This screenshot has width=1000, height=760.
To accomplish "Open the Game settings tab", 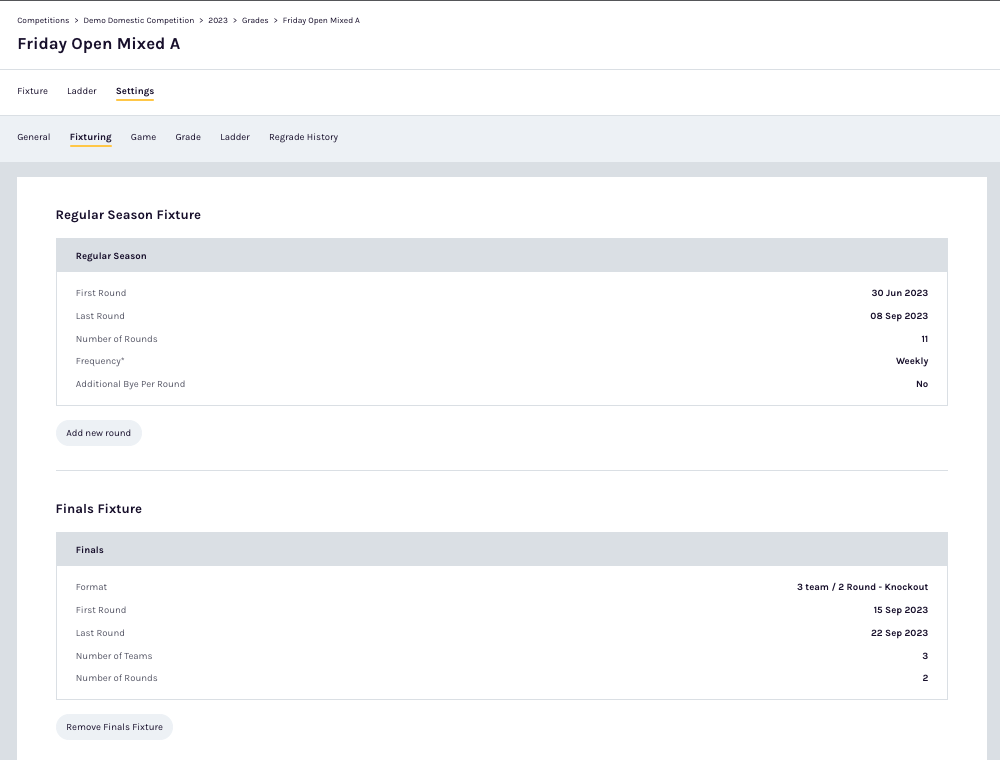I will pyautogui.click(x=143, y=137).
